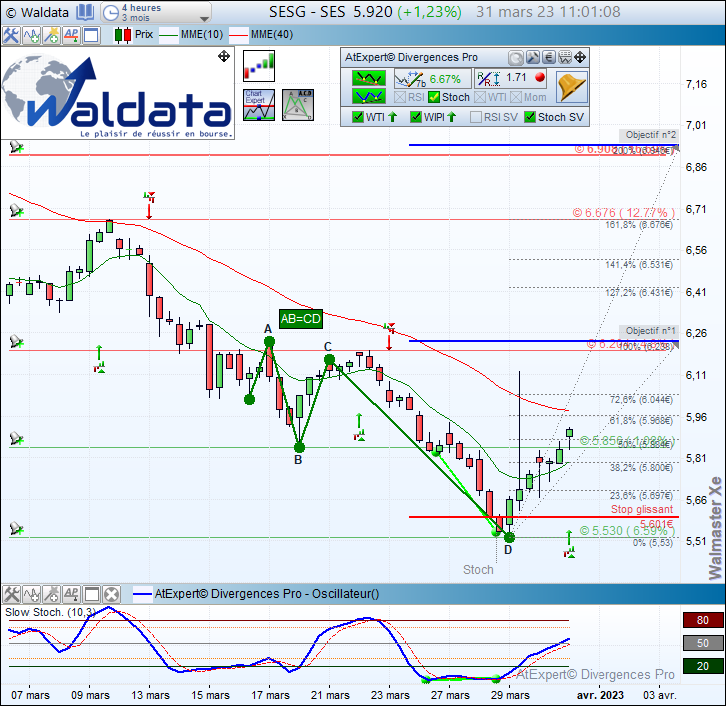This screenshot has height=706, width=726.
Task: Toggle the WTI checkbox beside Mom
Action: pos(480,97)
